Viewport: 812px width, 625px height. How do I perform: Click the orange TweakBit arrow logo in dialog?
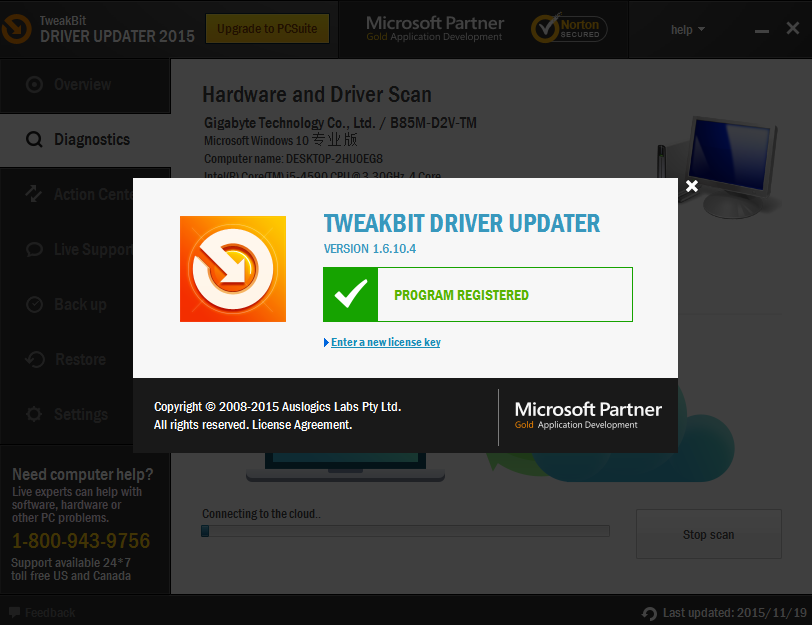point(232,268)
